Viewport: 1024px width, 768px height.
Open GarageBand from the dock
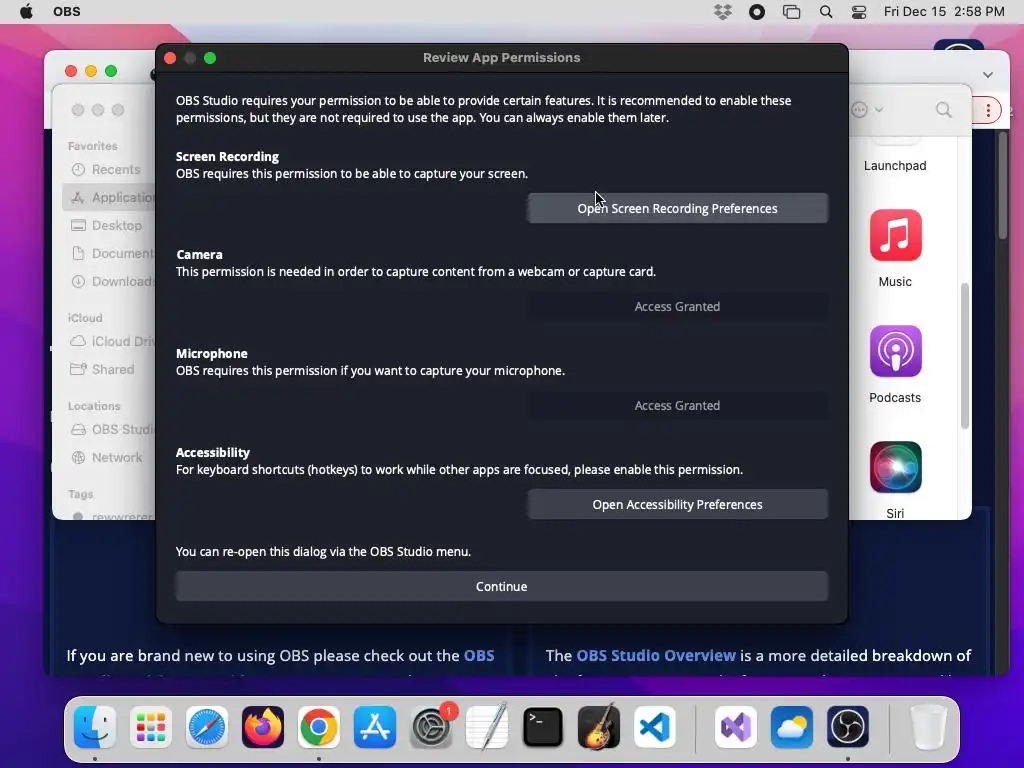(x=599, y=727)
